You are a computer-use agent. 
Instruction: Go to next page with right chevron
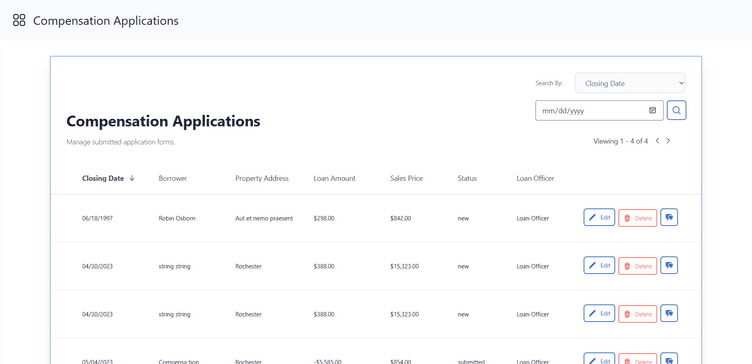coord(668,141)
